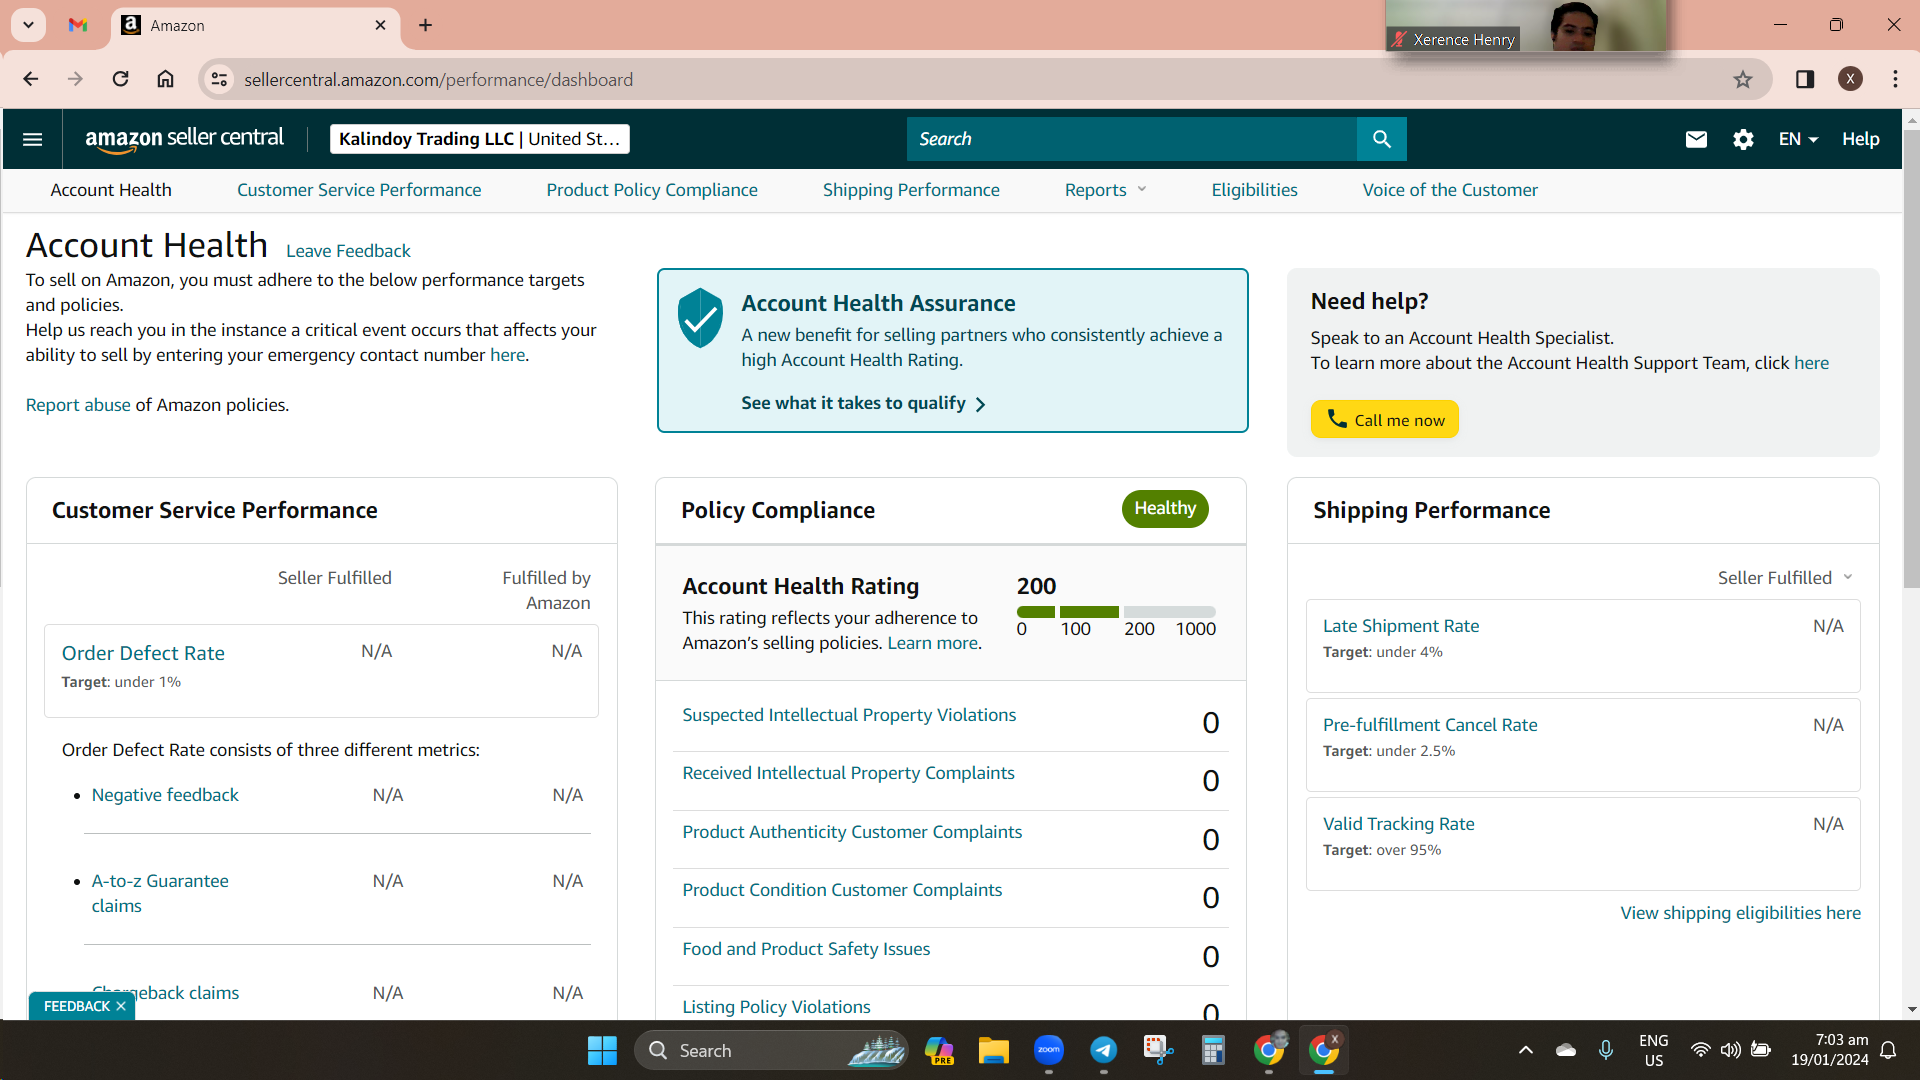Image resolution: width=1920 pixels, height=1080 pixels.
Task: Open the Valid Tracking Rate link
Action: tap(1399, 824)
